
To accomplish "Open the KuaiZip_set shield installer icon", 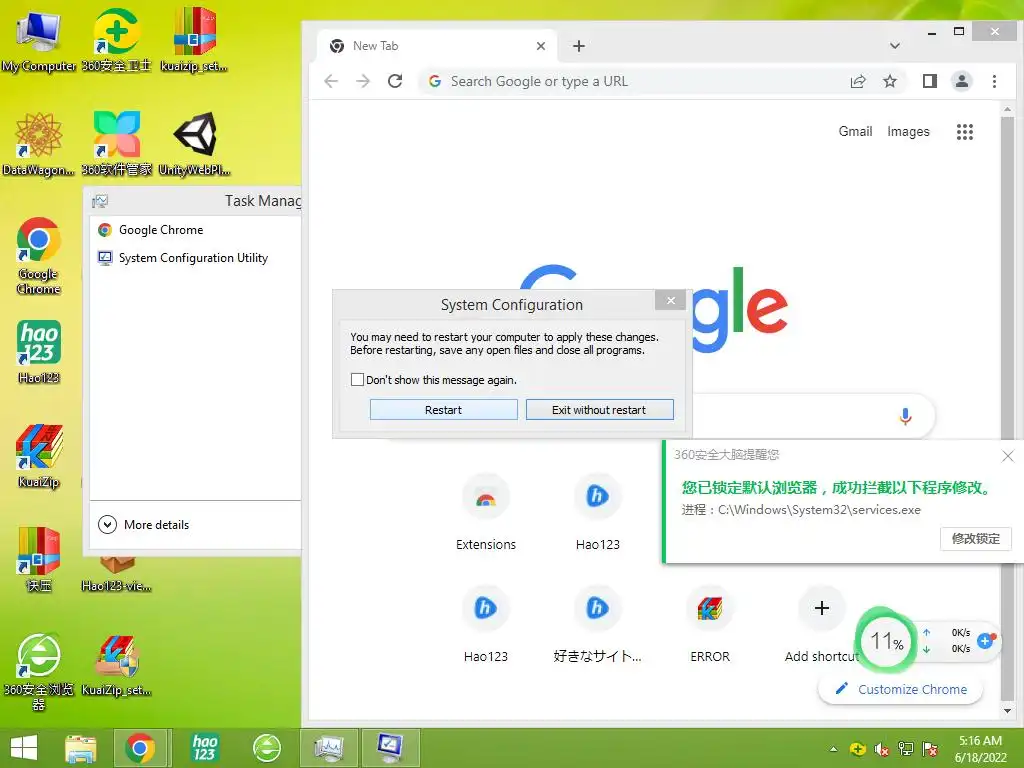I will tap(116, 666).
